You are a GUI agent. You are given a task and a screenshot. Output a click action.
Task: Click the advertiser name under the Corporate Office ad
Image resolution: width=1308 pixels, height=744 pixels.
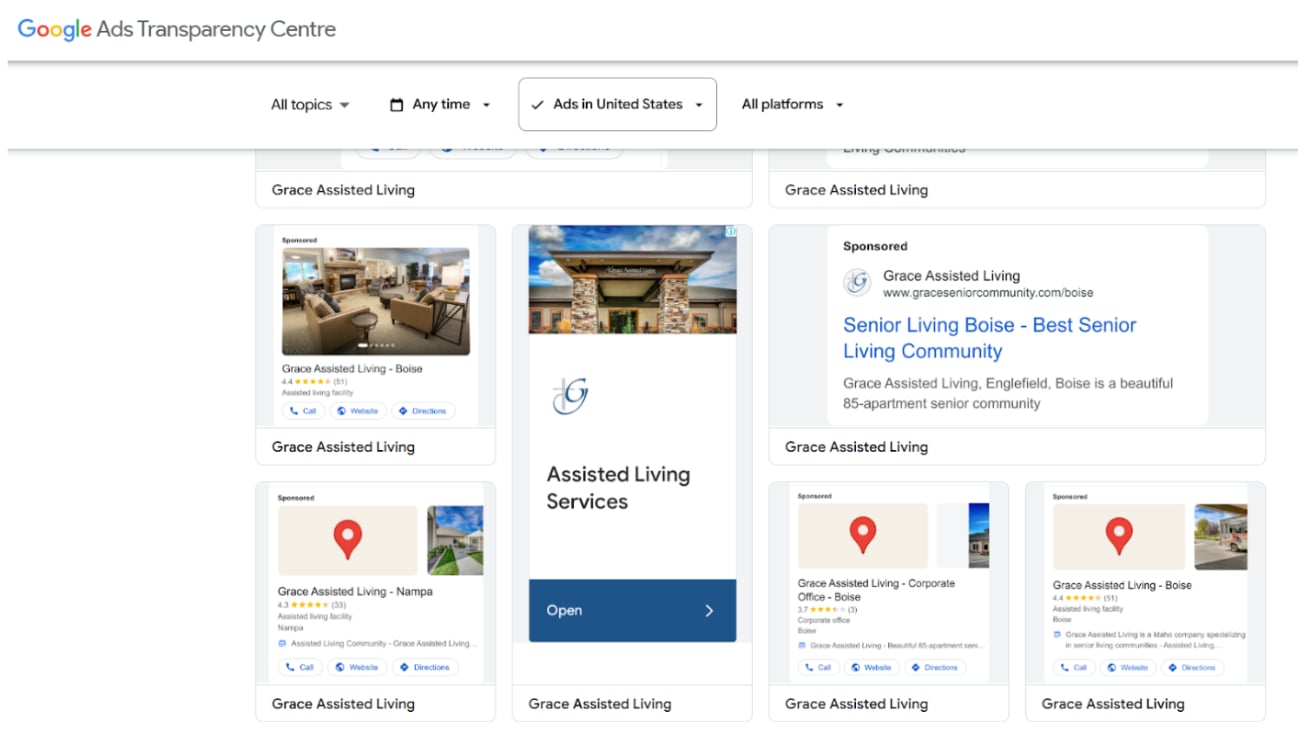(x=857, y=704)
